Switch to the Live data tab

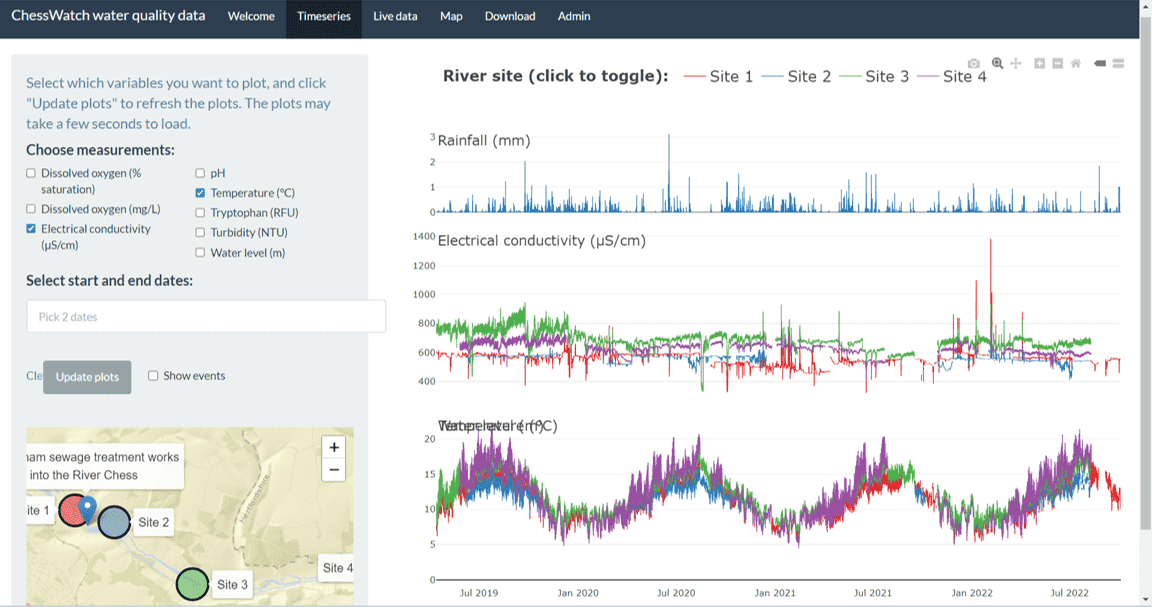coord(395,17)
